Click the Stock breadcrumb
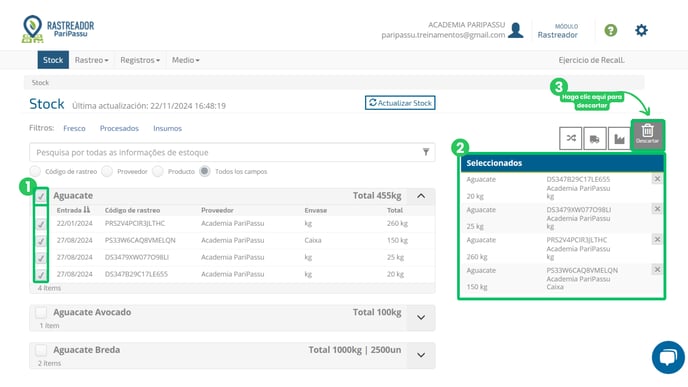 (x=40, y=82)
